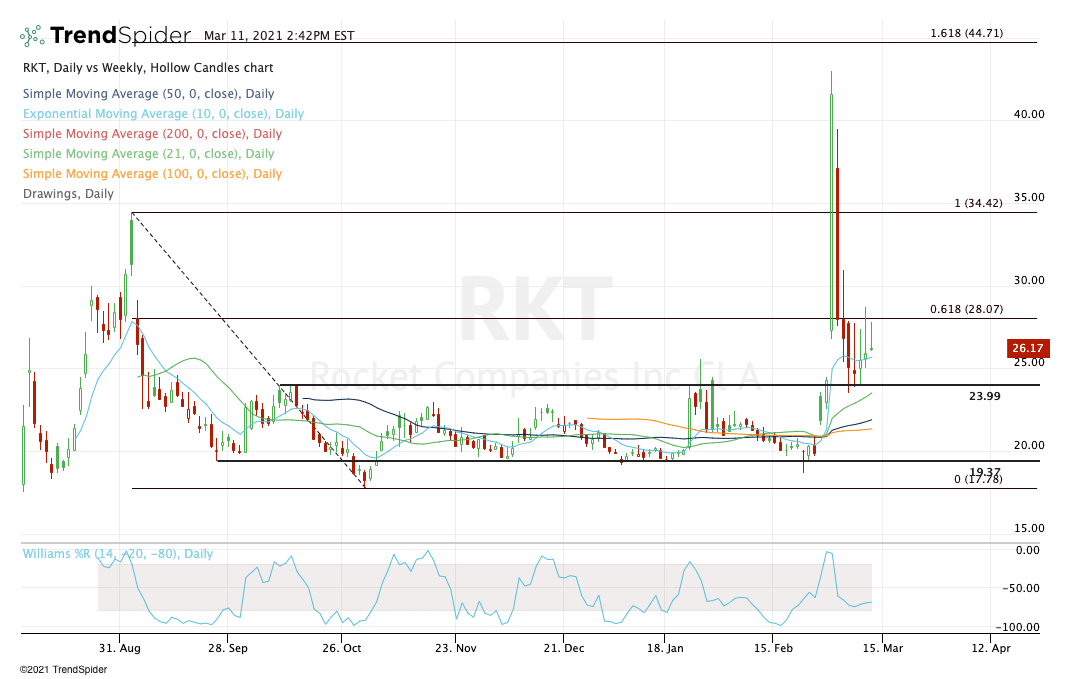Screen dimensions: 1070x679
Task: Click the '21. Dec' date axis label
Action: [564, 648]
